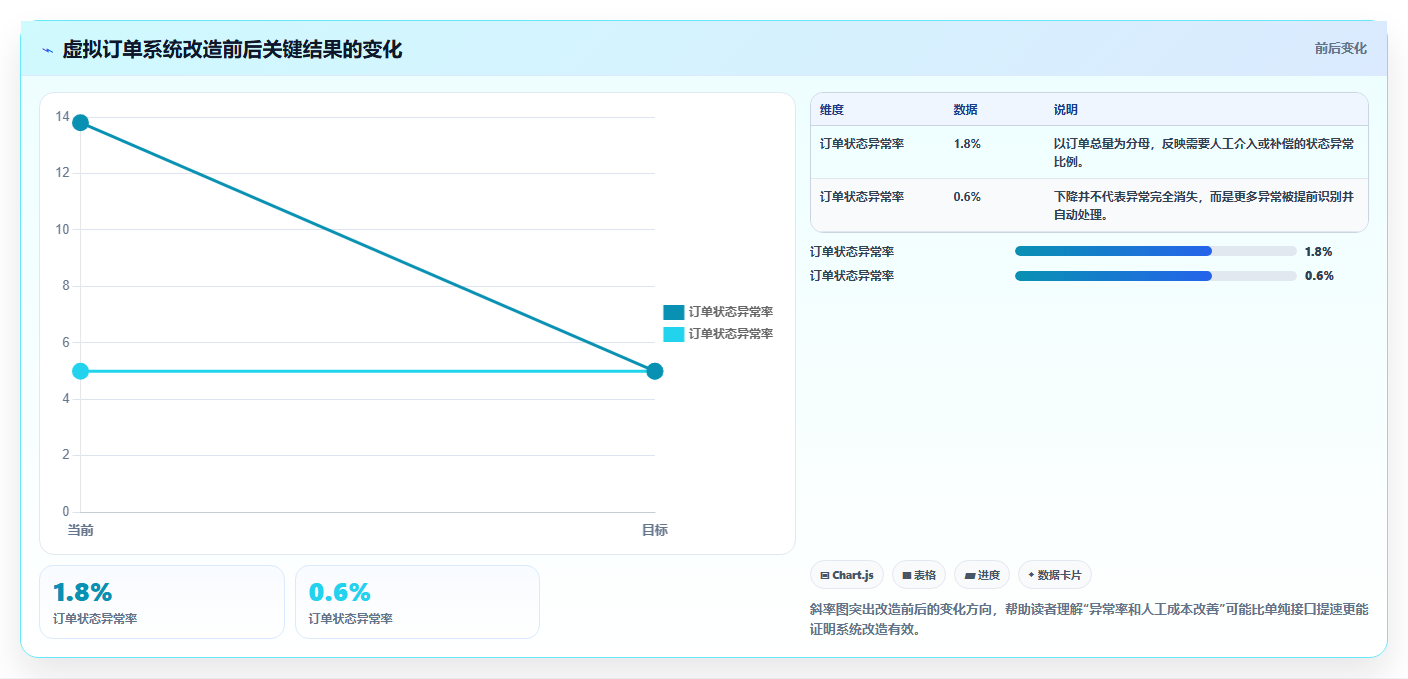Click the 0.6% cell in the table
Viewport: 1408px width, 679px height.
click(967, 197)
